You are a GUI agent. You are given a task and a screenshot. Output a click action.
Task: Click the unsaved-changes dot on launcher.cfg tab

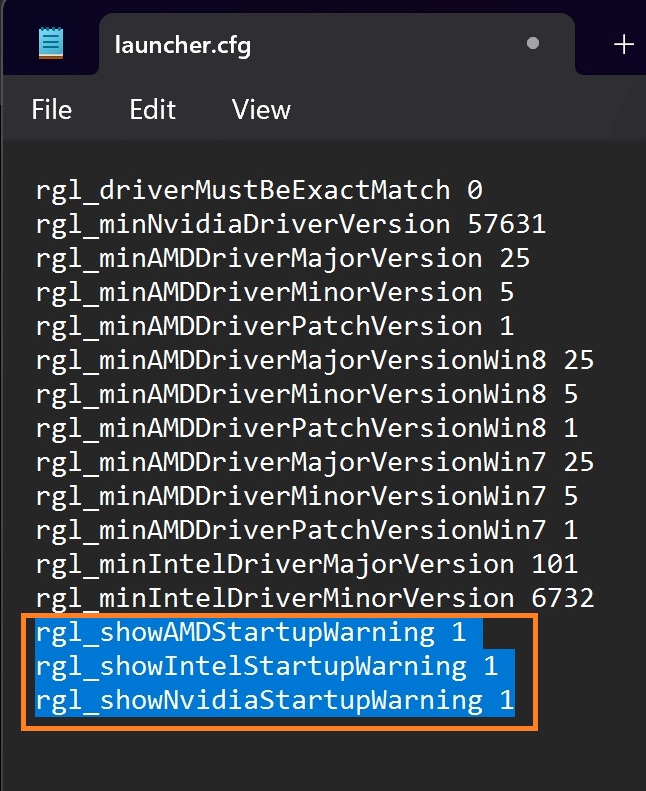coord(533,44)
